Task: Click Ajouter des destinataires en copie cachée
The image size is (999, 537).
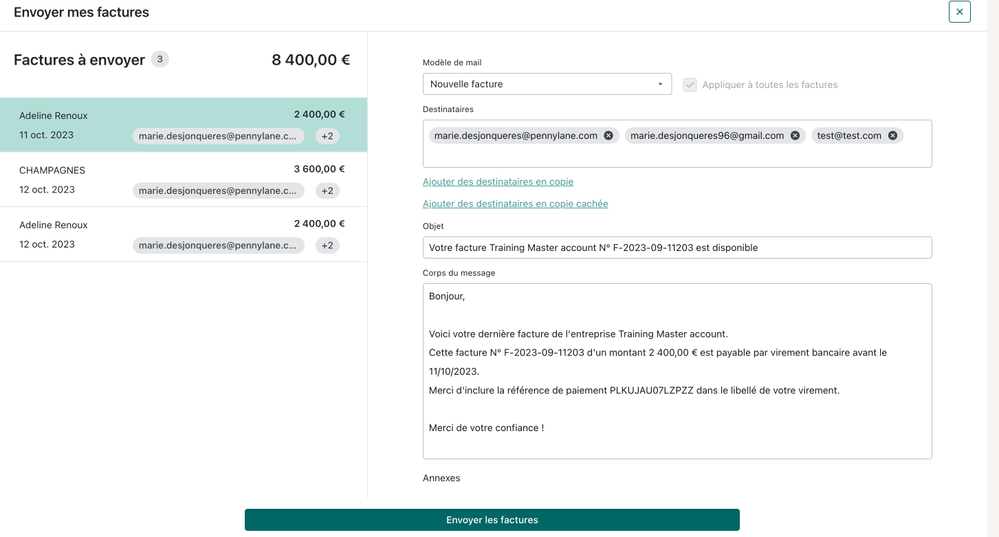Action: click(x=515, y=204)
